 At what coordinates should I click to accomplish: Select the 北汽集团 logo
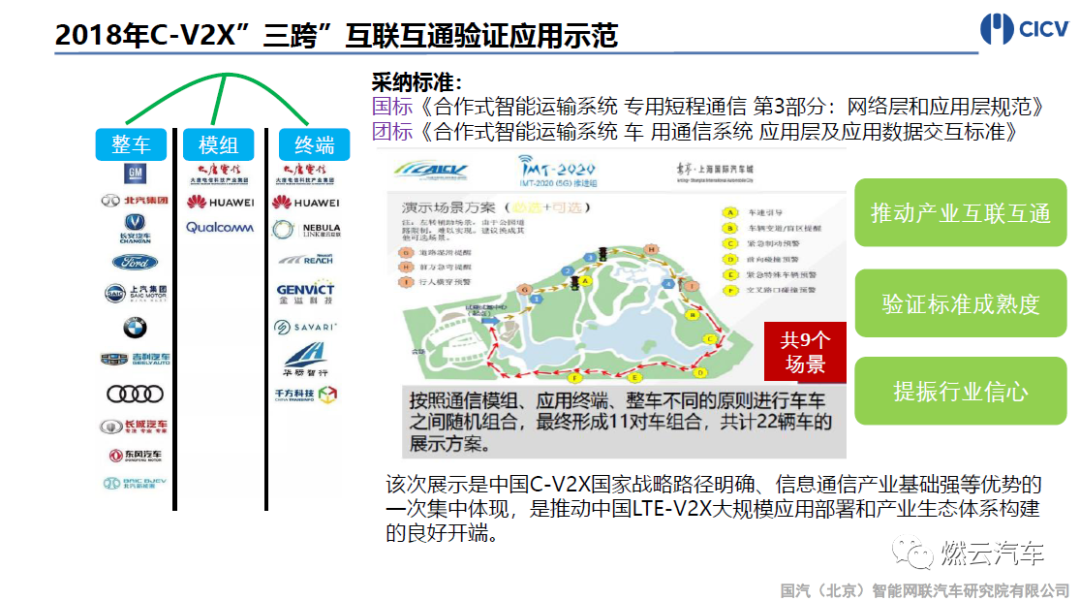(x=135, y=200)
